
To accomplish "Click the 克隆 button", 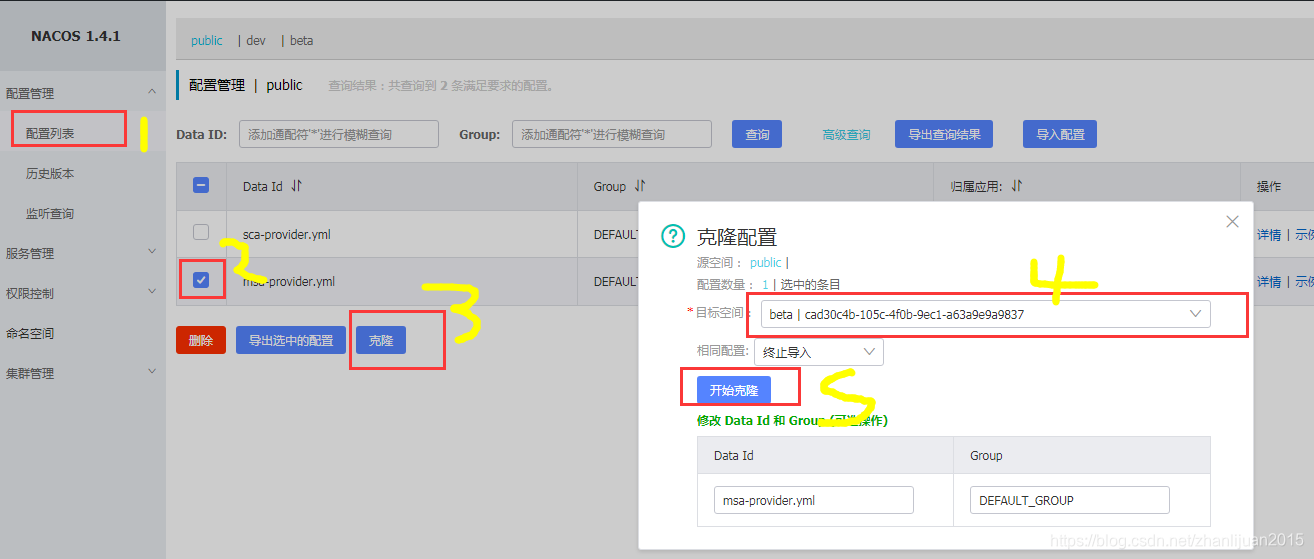I will tap(381, 340).
